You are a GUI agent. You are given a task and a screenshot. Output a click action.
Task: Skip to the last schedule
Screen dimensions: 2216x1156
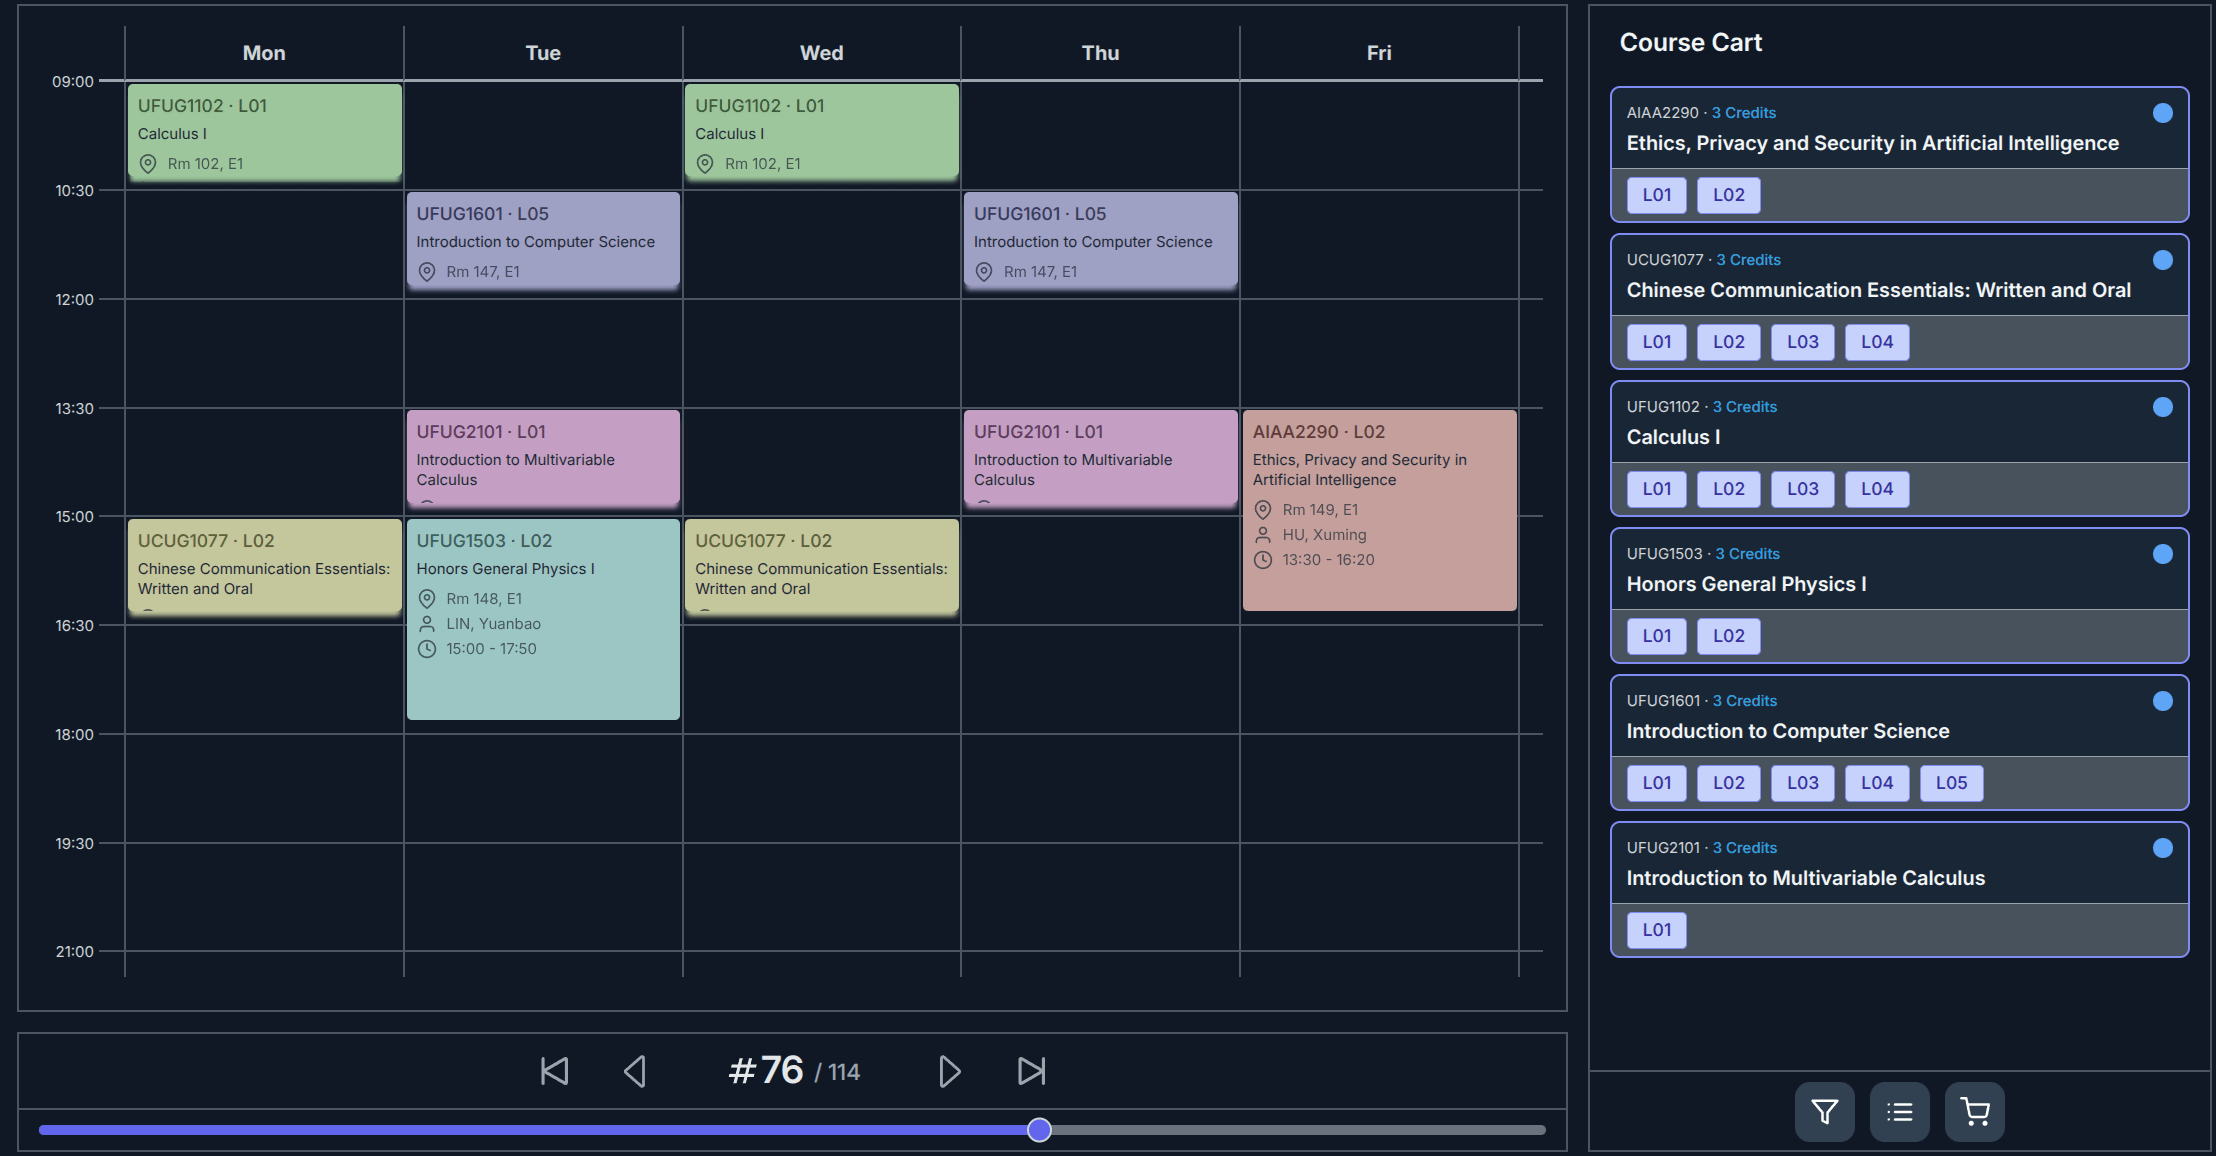coord(1031,1071)
